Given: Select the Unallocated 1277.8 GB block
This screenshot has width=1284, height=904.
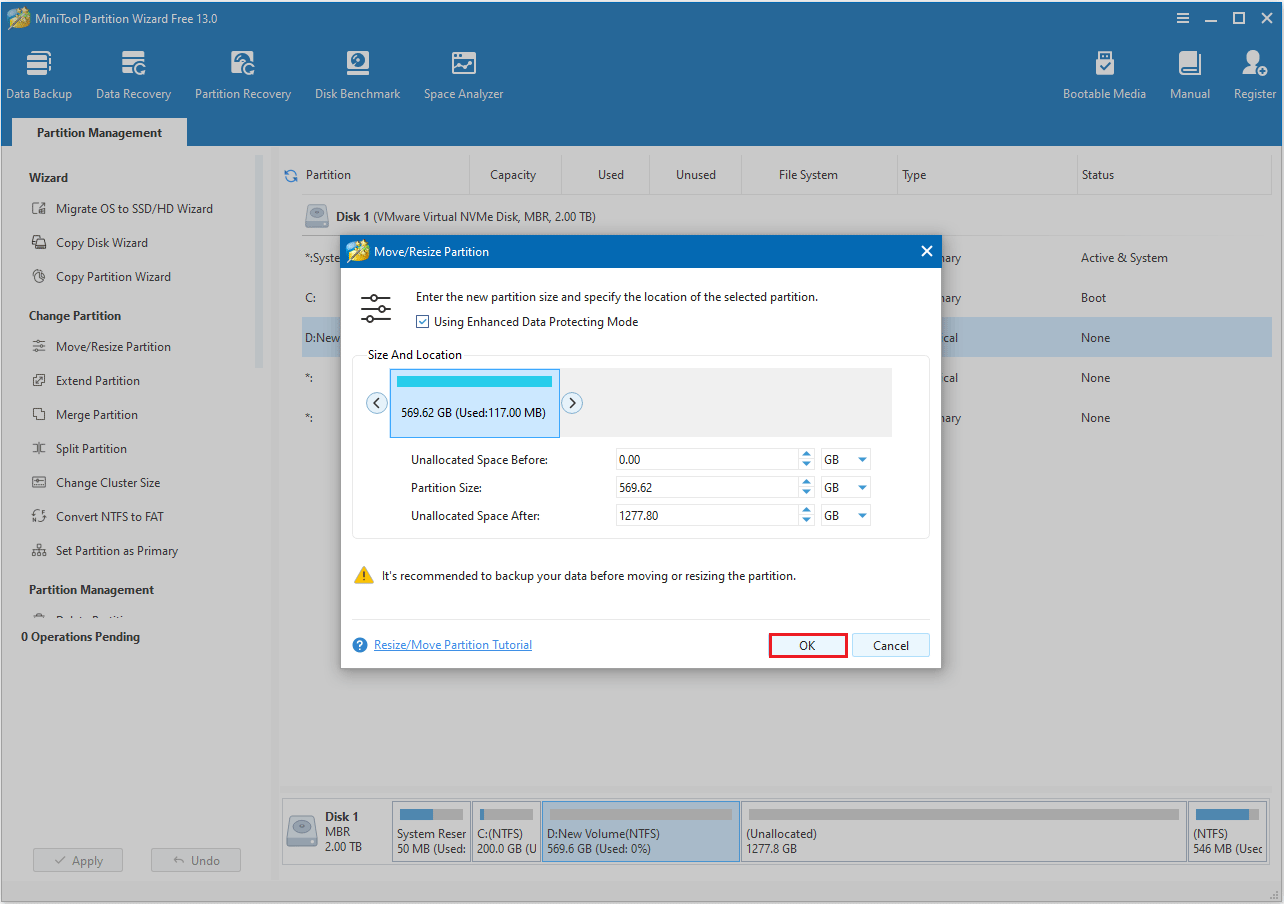Looking at the screenshot, I should (964, 831).
